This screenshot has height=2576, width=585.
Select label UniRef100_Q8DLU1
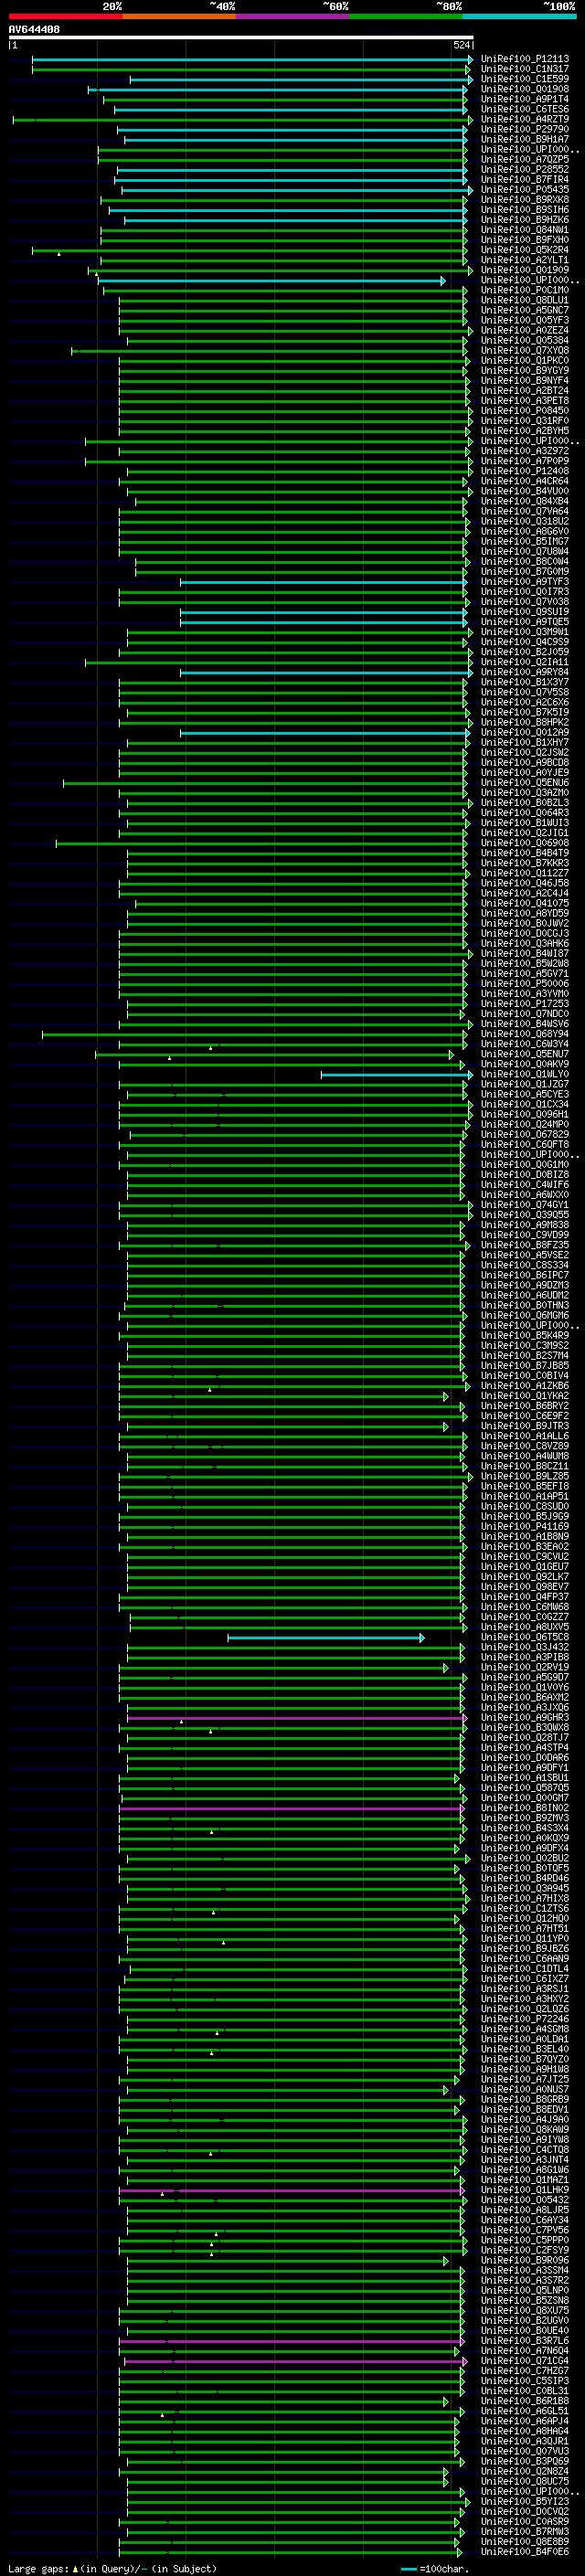click(525, 300)
